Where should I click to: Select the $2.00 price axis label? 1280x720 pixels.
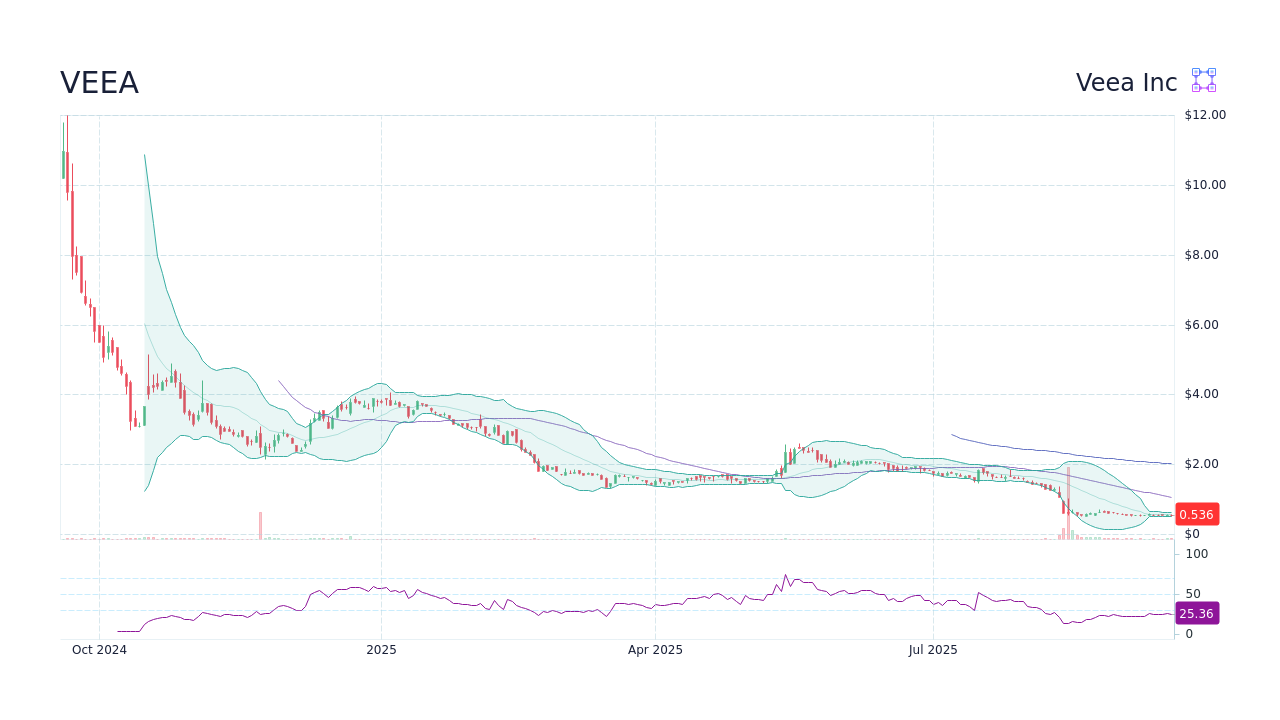1201,464
